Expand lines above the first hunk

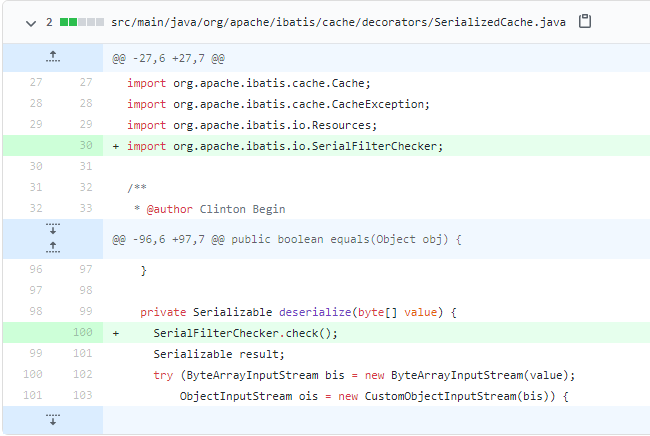(x=52, y=58)
